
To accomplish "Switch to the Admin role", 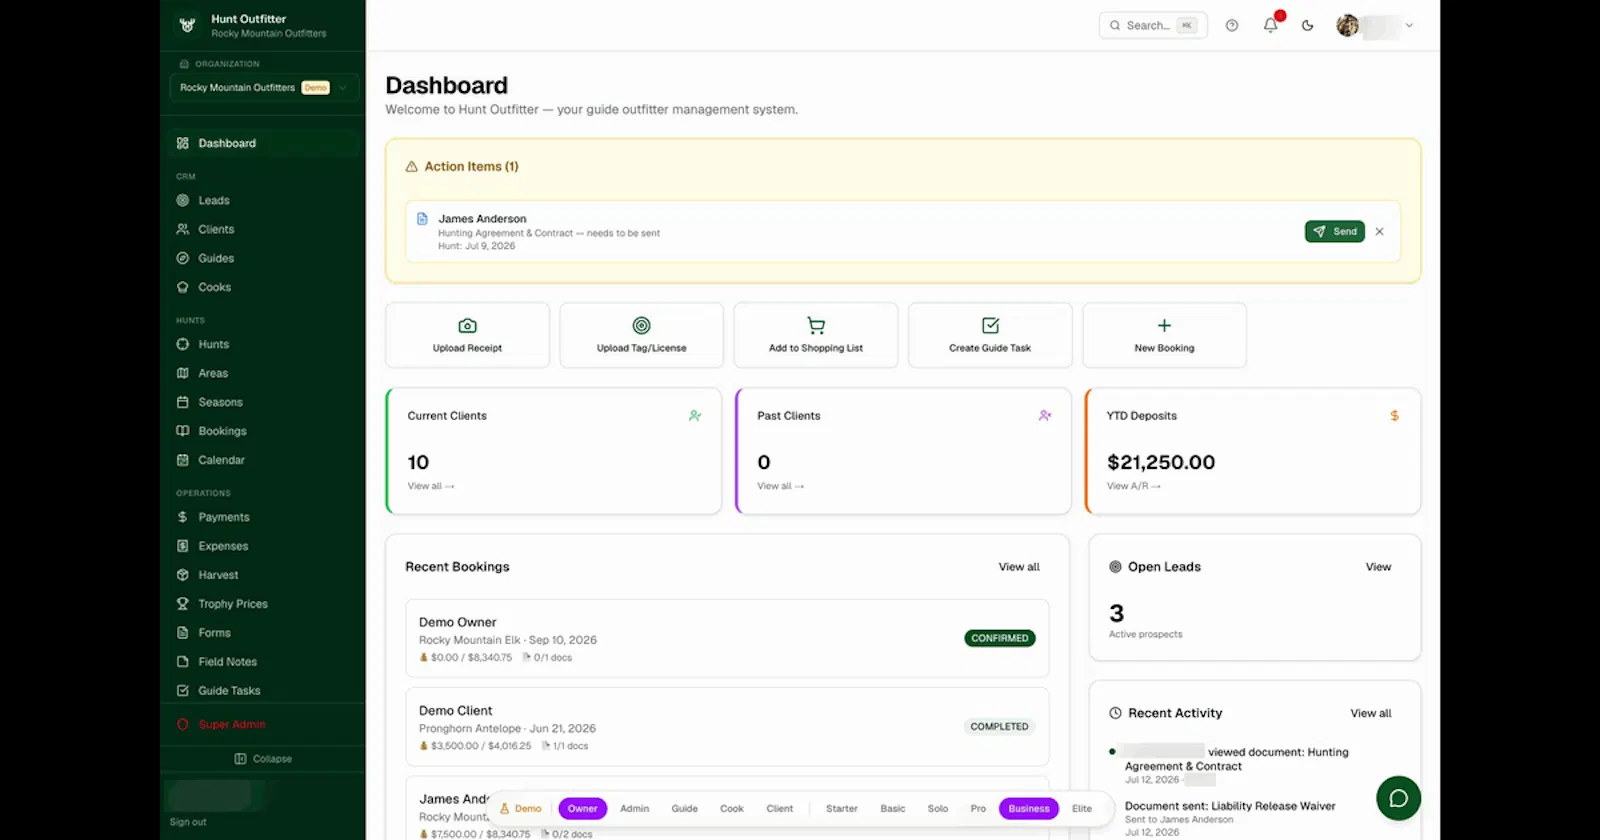I will click(635, 809).
